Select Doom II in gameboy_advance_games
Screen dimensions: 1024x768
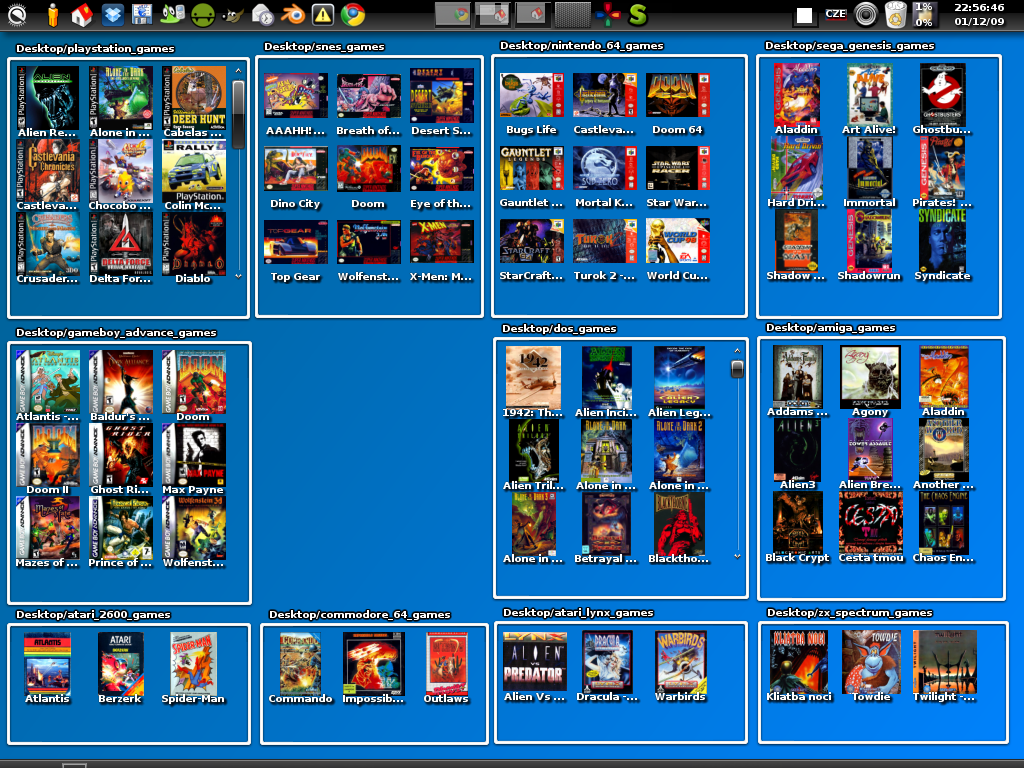(x=47, y=459)
